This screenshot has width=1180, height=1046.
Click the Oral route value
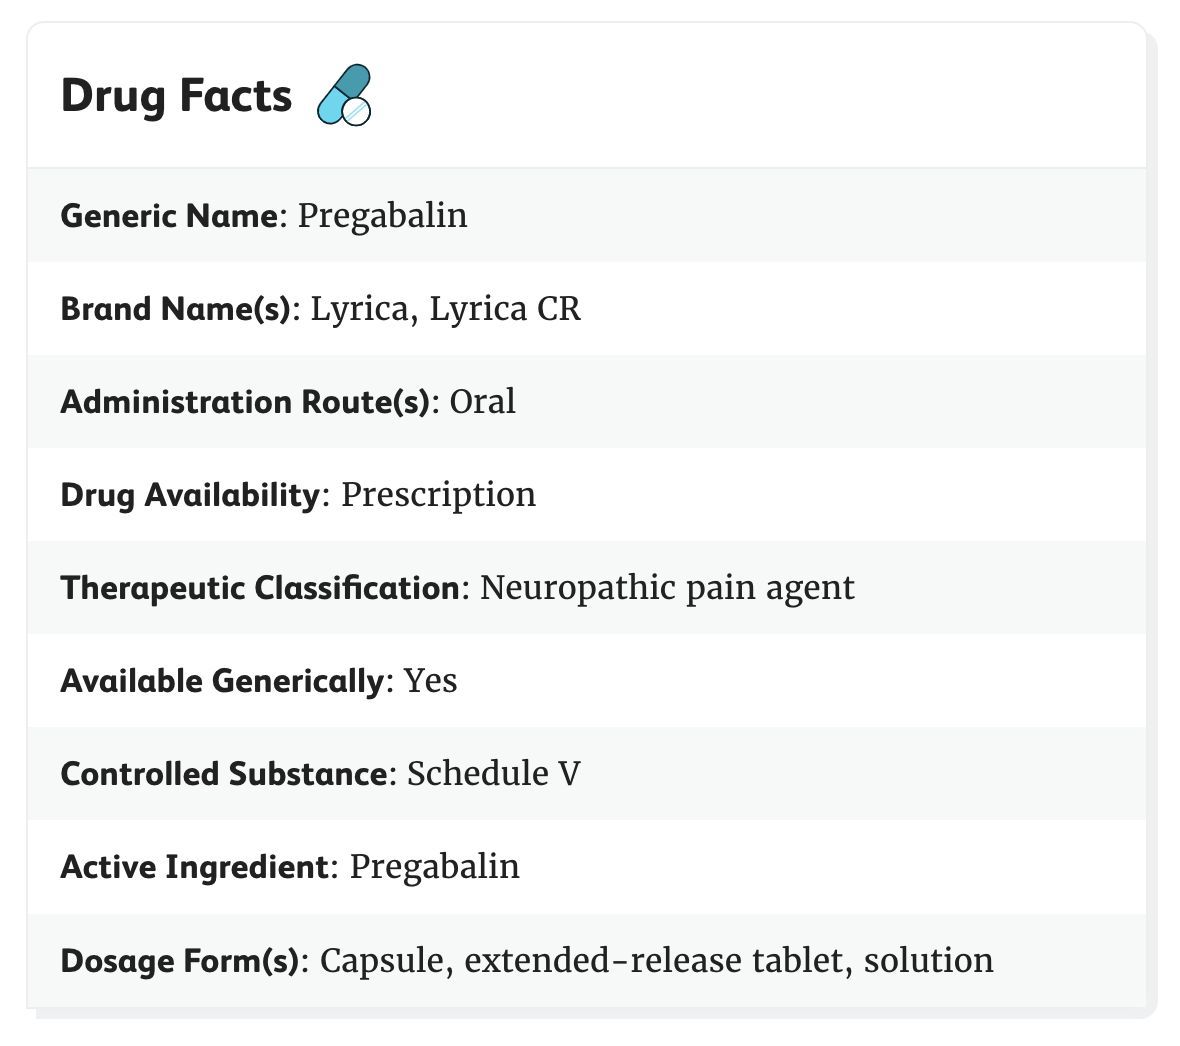[482, 402]
